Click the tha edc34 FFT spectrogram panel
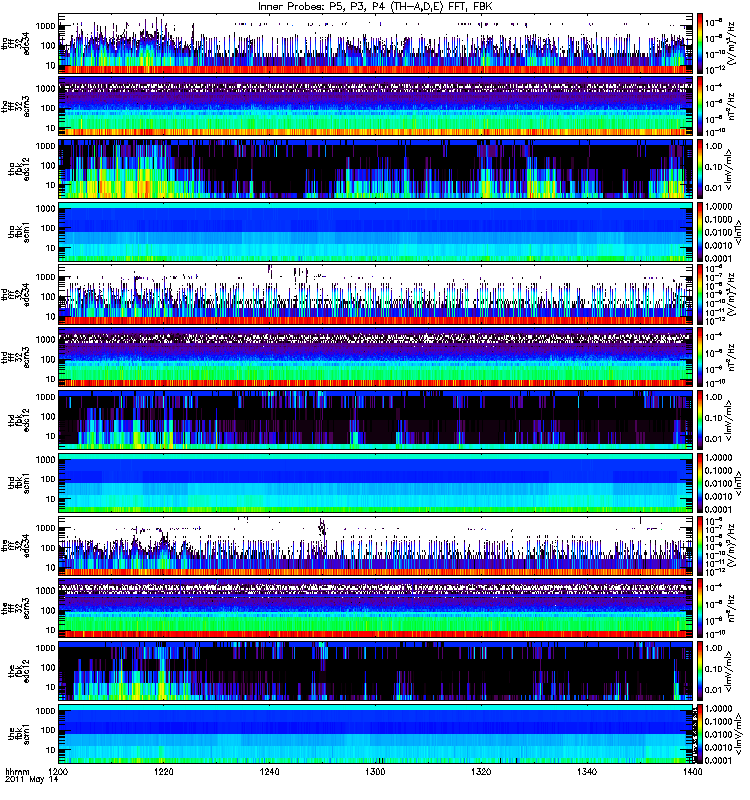Image resolution: width=750 pixels, height=800 pixels. [376, 43]
